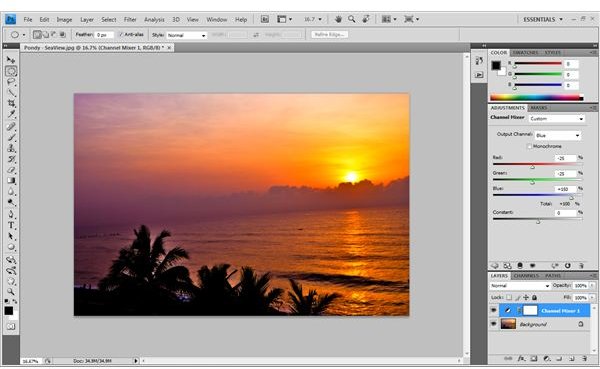Select the Crop tool

11,103
